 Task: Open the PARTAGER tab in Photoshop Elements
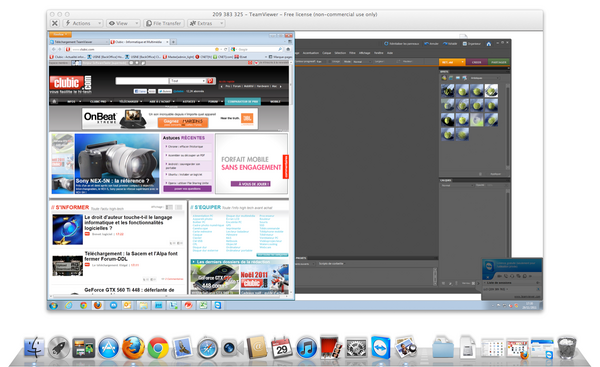coord(499,62)
